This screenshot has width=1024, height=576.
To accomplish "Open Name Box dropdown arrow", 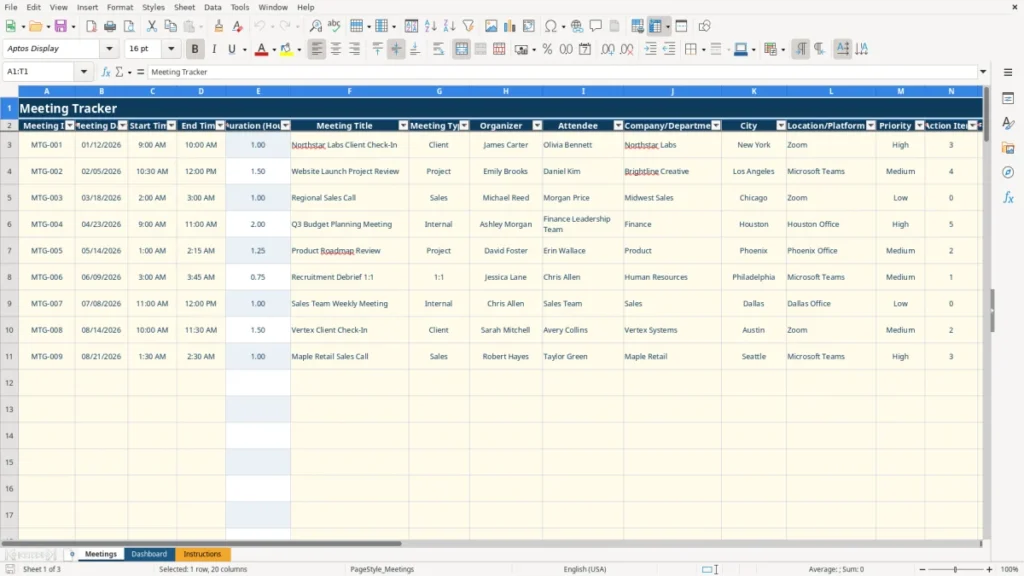I will 84,72.
